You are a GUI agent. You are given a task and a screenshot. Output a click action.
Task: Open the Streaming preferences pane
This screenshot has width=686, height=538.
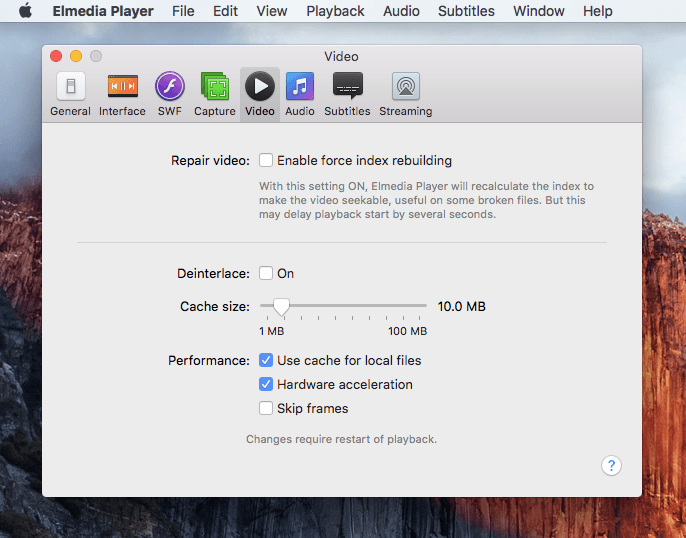[406, 94]
